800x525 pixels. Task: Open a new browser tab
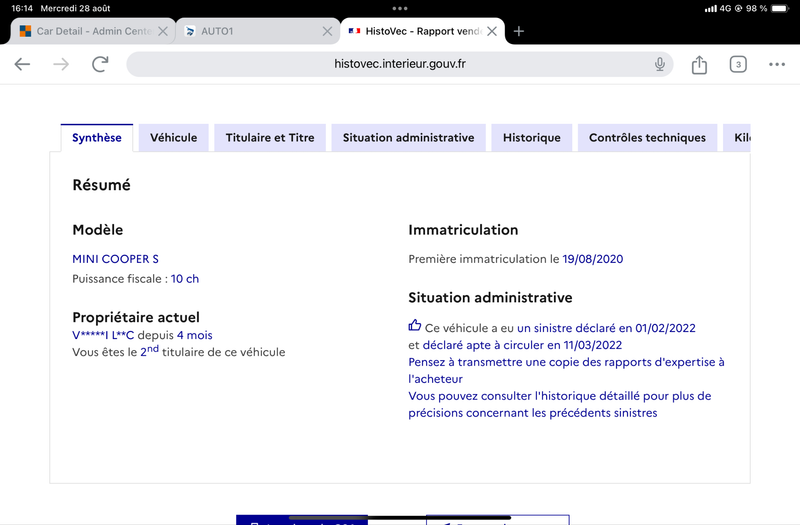tap(519, 31)
